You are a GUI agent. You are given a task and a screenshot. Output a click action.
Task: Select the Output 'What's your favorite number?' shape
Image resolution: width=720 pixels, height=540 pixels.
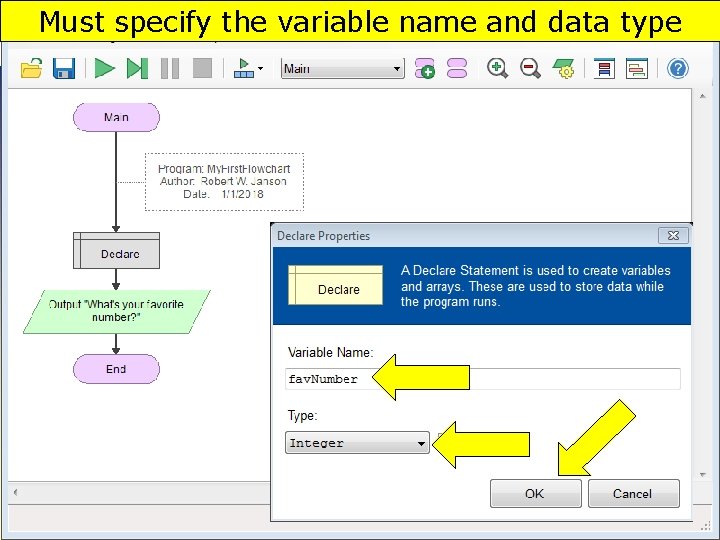click(x=117, y=311)
